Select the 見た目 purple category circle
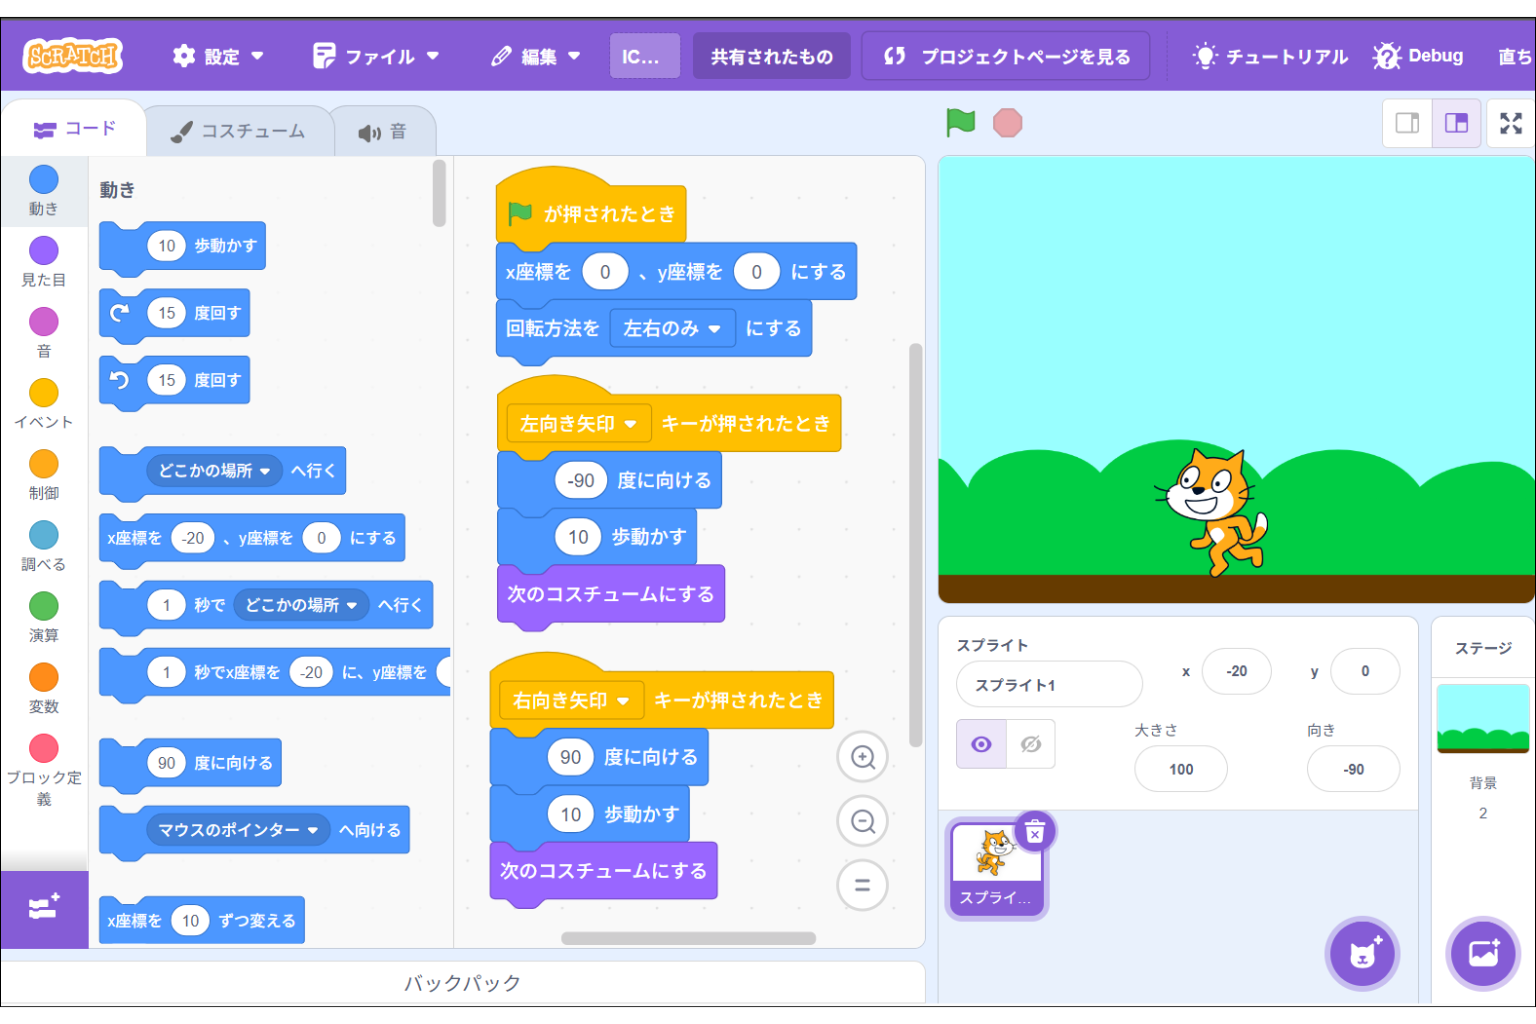This screenshot has width=1536, height=1024. click(x=44, y=251)
